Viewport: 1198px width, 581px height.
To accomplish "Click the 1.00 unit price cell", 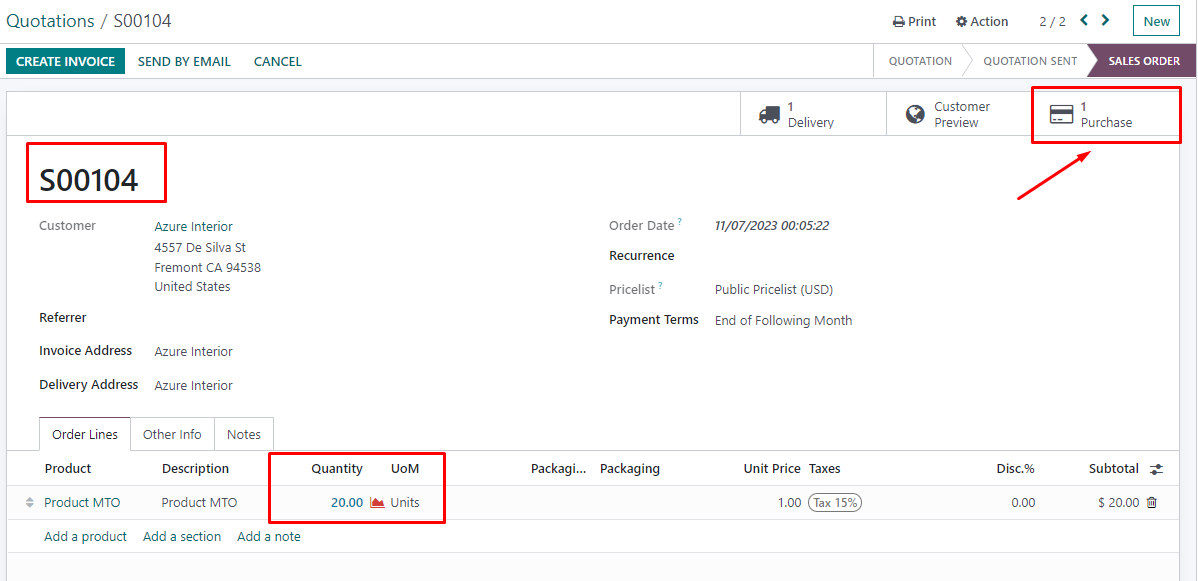I will click(x=788, y=503).
